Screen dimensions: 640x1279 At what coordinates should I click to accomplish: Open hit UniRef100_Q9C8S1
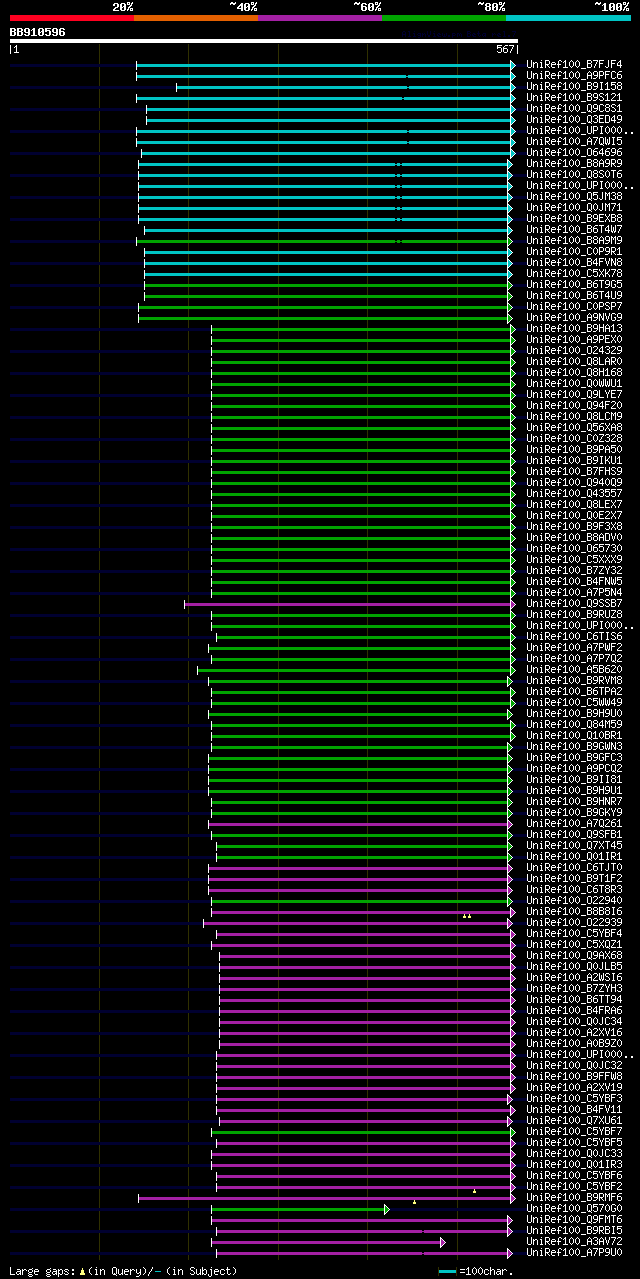pyautogui.click(x=574, y=108)
